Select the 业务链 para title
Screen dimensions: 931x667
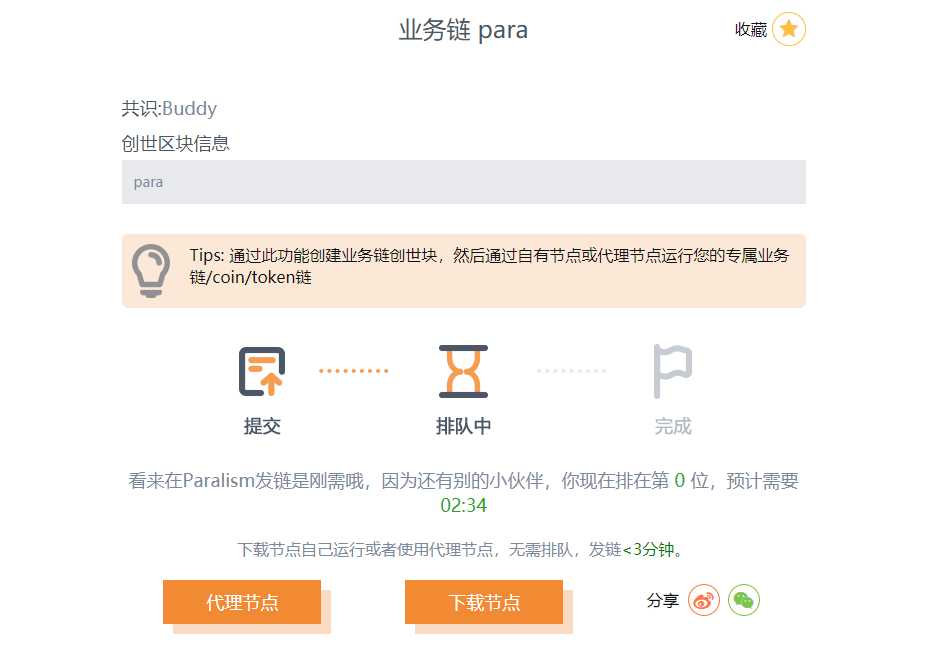tap(463, 30)
